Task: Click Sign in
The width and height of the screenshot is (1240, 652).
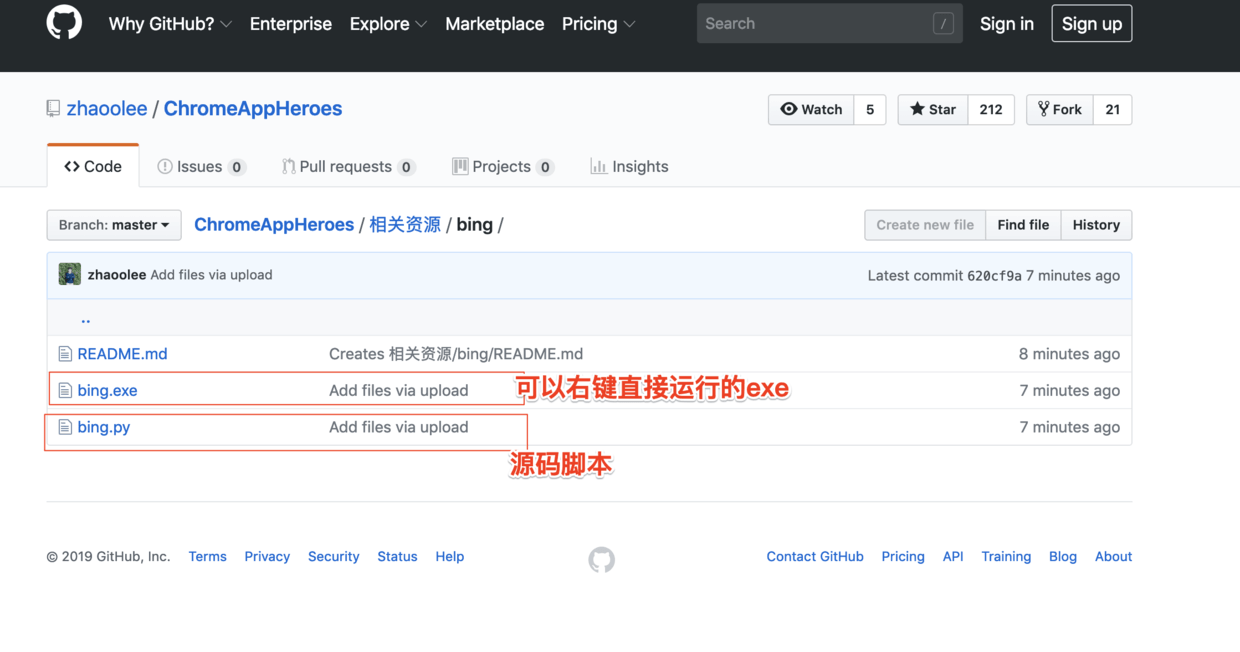Action: tap(1006, 24)
